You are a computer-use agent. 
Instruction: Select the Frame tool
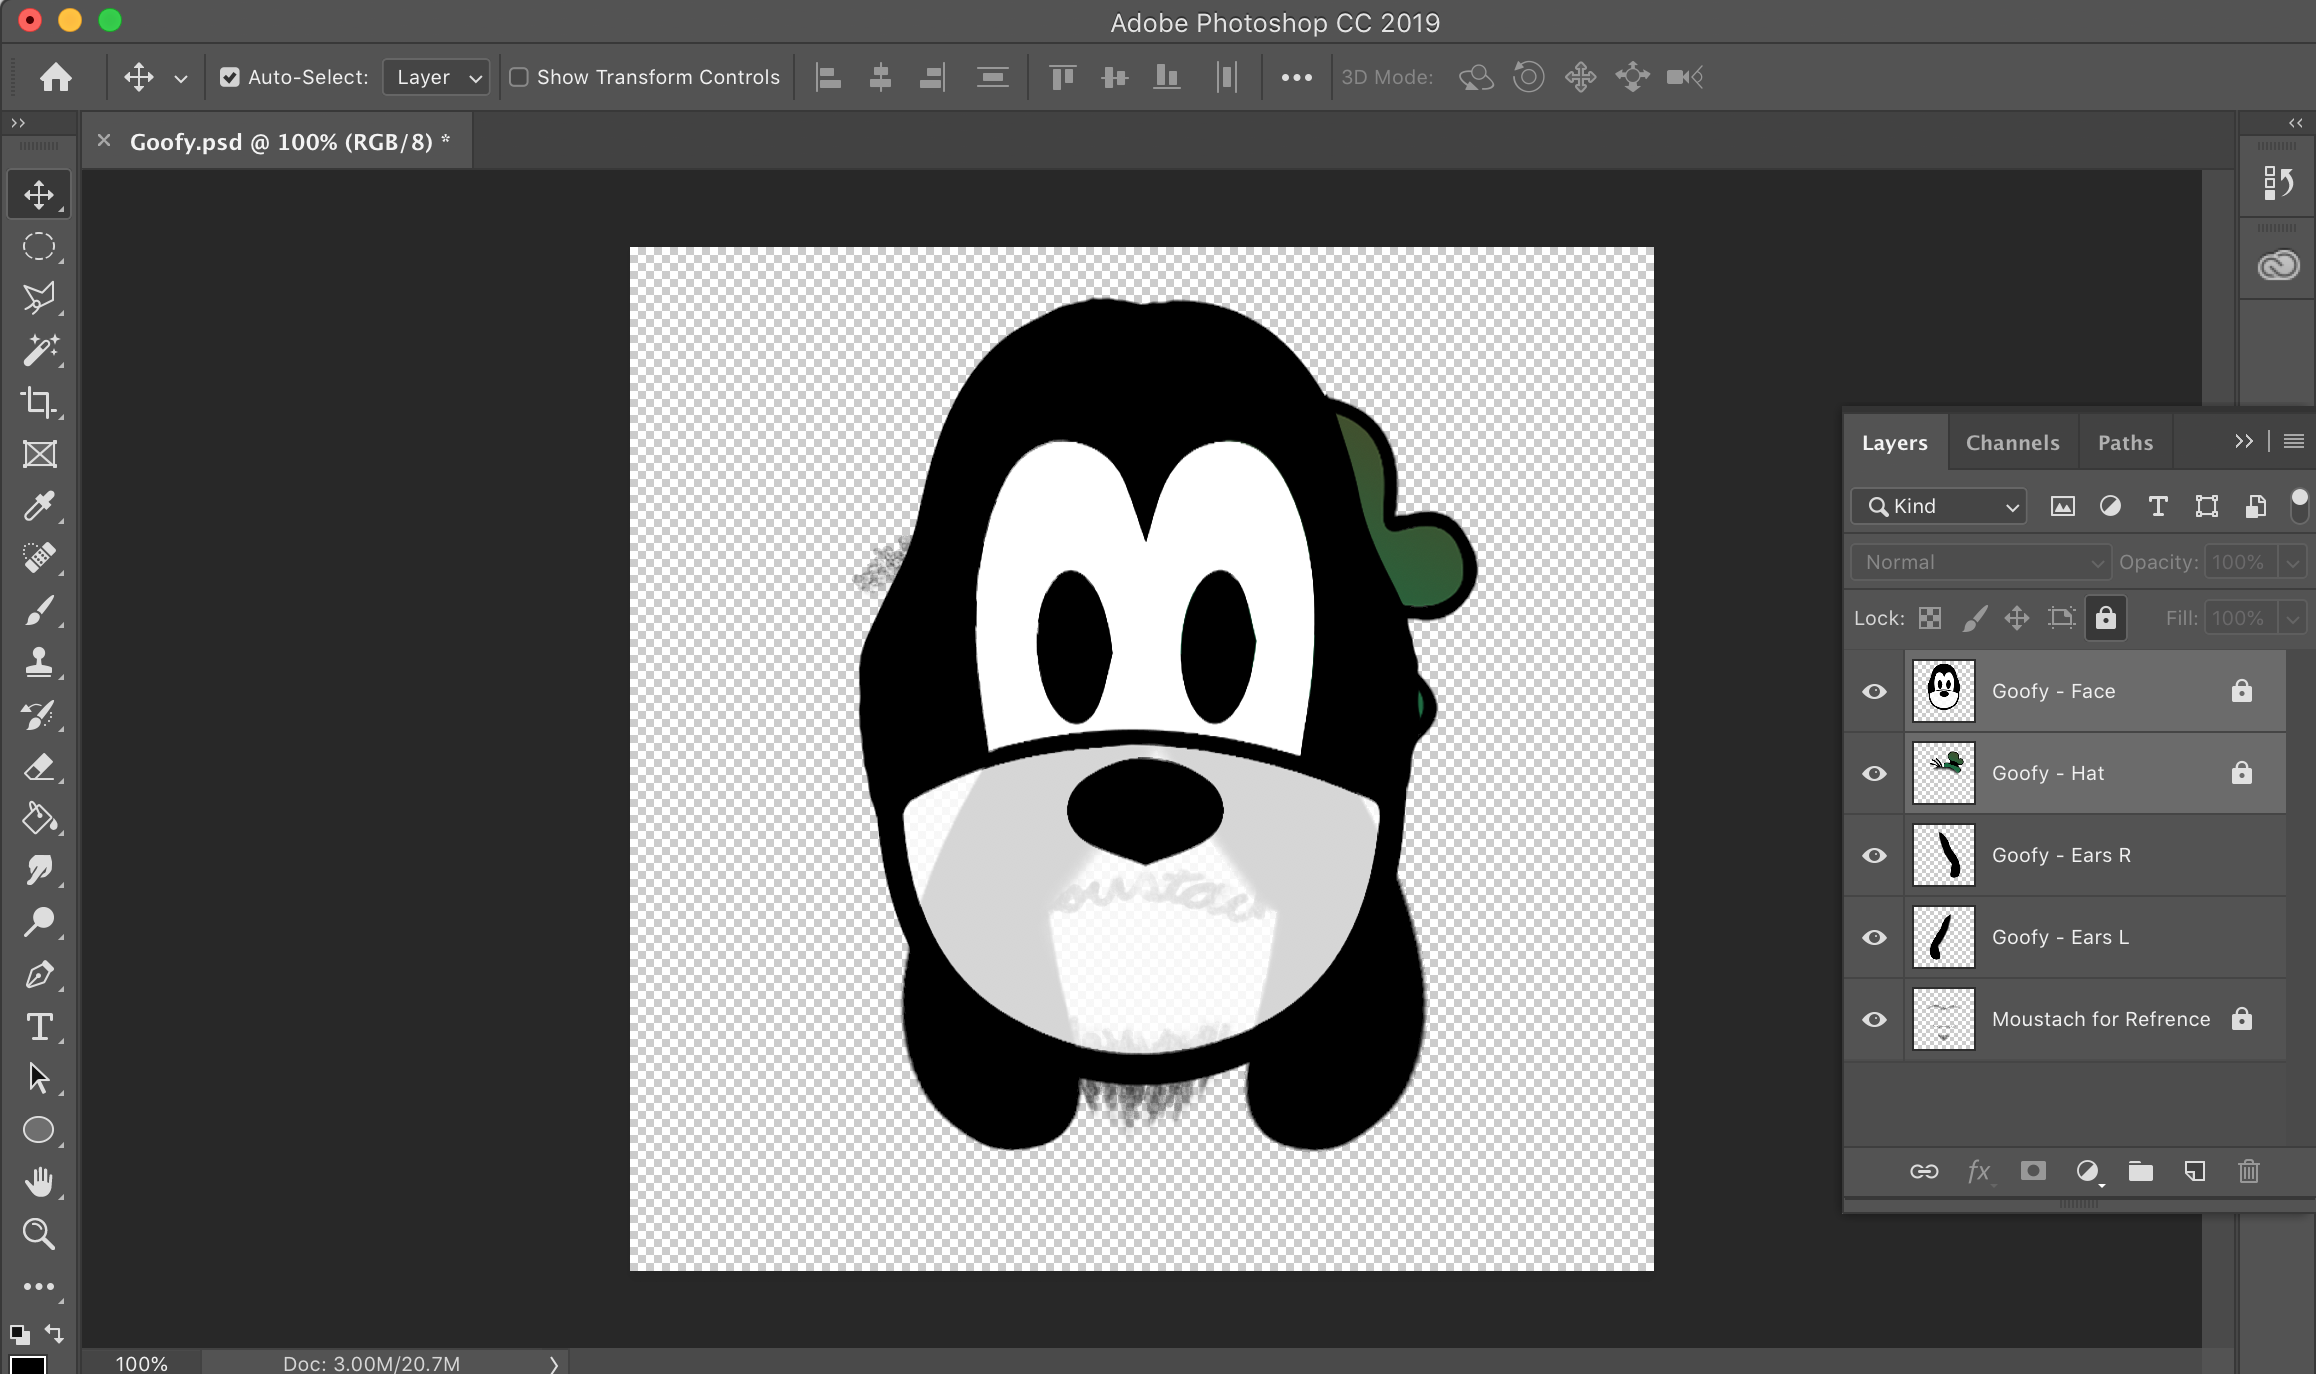pos(39,454)
